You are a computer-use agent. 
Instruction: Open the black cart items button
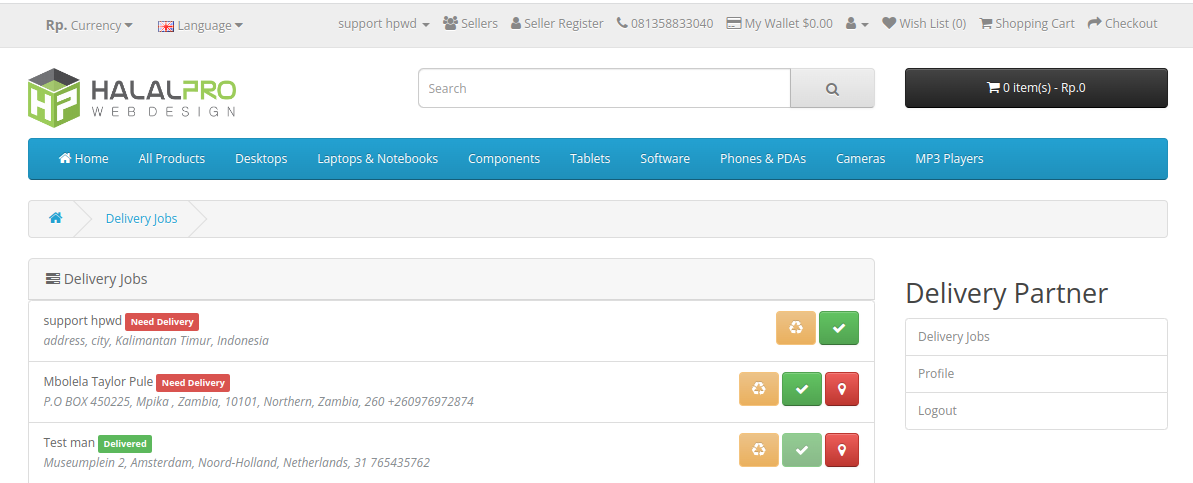(x=1035, y=88)
